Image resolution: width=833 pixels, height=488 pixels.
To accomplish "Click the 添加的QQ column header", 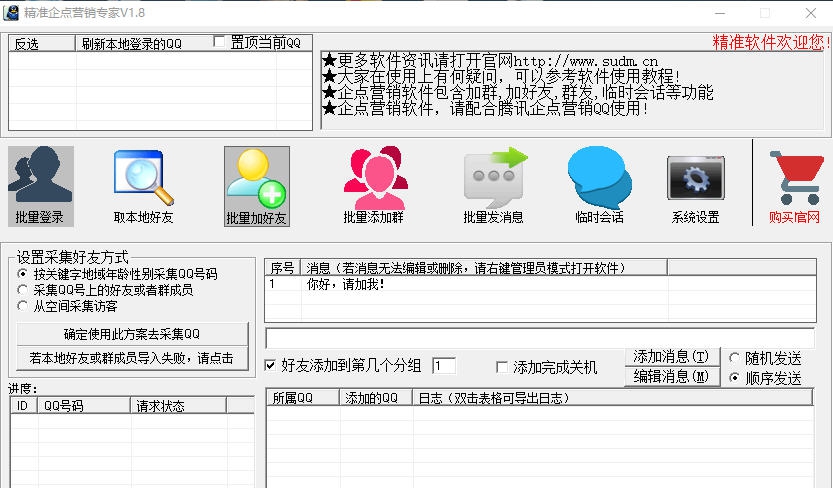I will 376,398.
